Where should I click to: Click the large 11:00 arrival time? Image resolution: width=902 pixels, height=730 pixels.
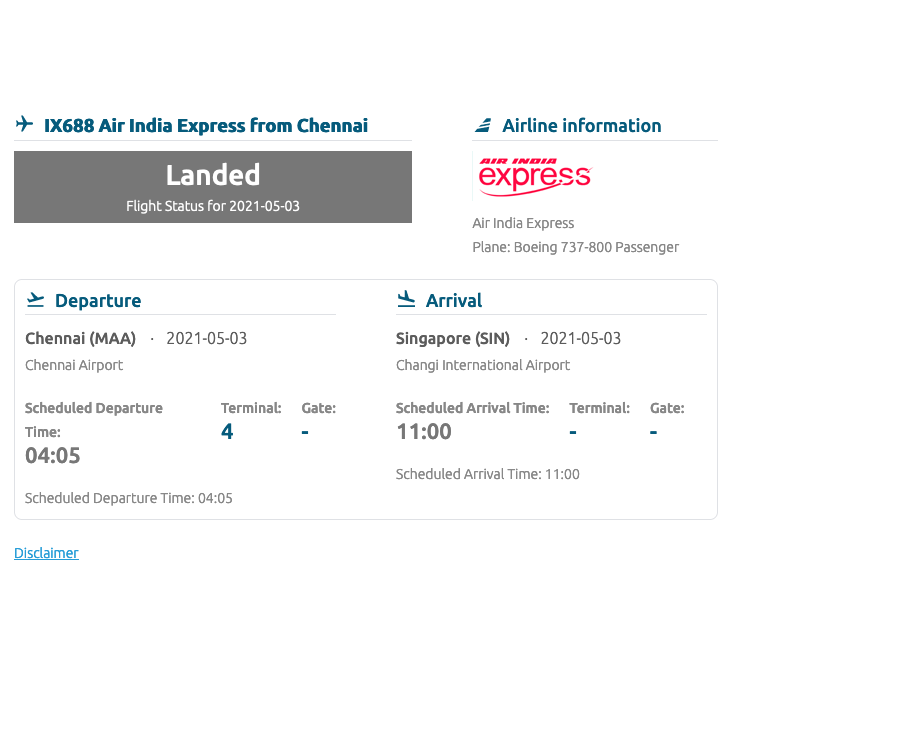[424, 431]
